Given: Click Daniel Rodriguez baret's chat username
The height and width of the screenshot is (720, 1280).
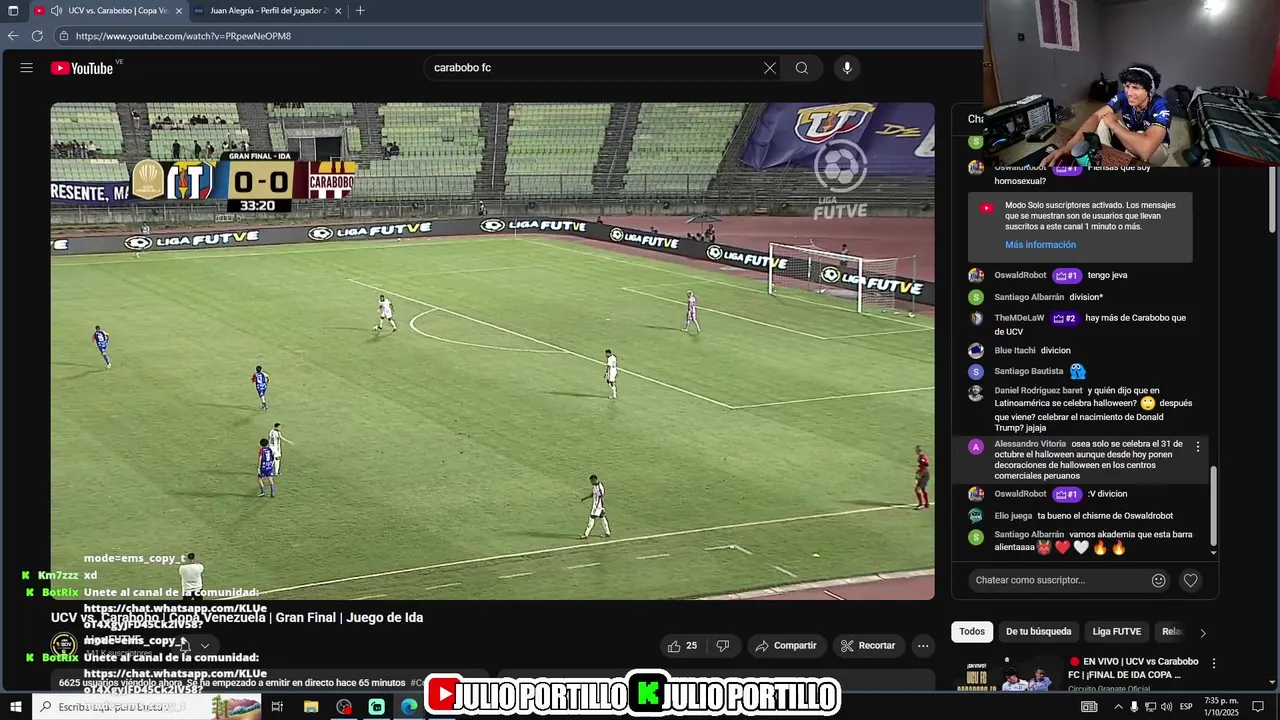Looking at the screenshot, I should click(1038, 391).
